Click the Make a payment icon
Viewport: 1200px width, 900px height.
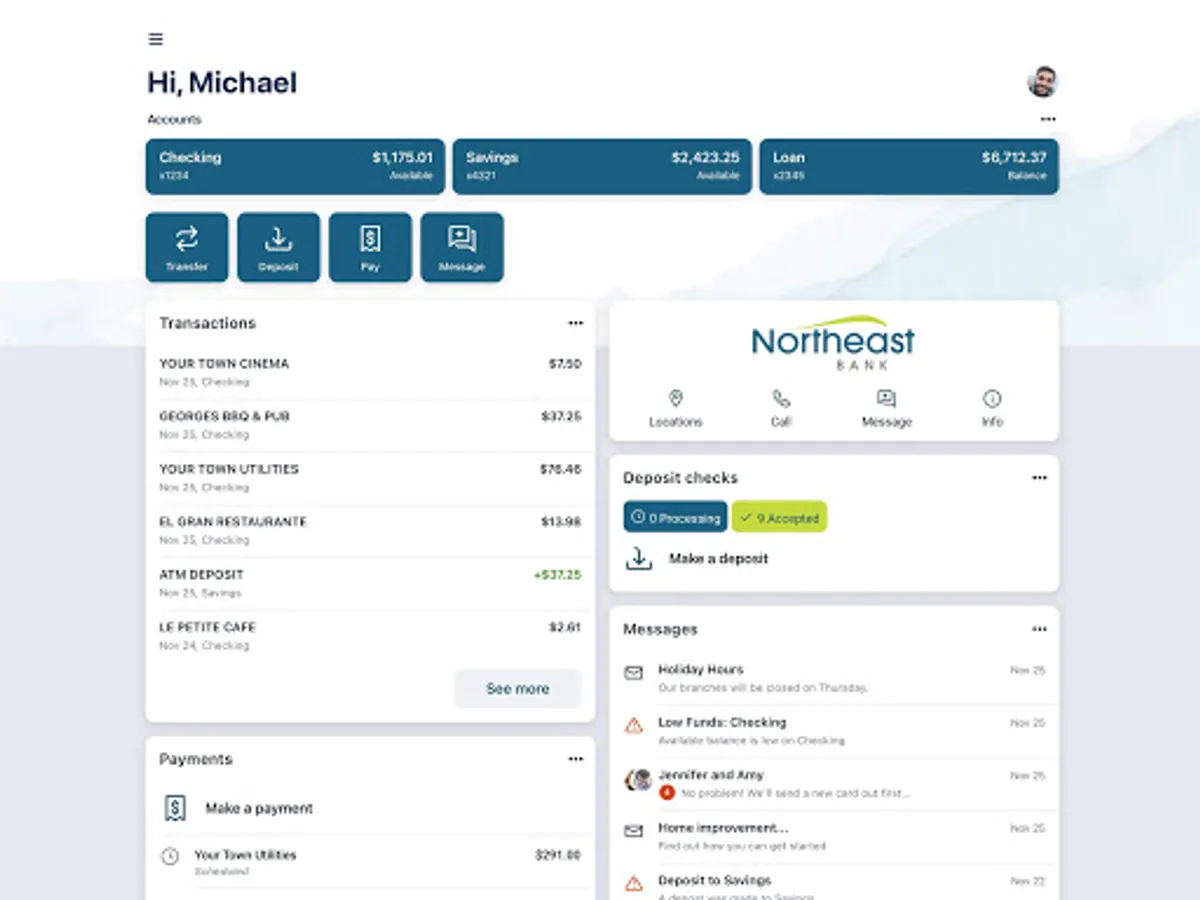[x=175, y=808]
